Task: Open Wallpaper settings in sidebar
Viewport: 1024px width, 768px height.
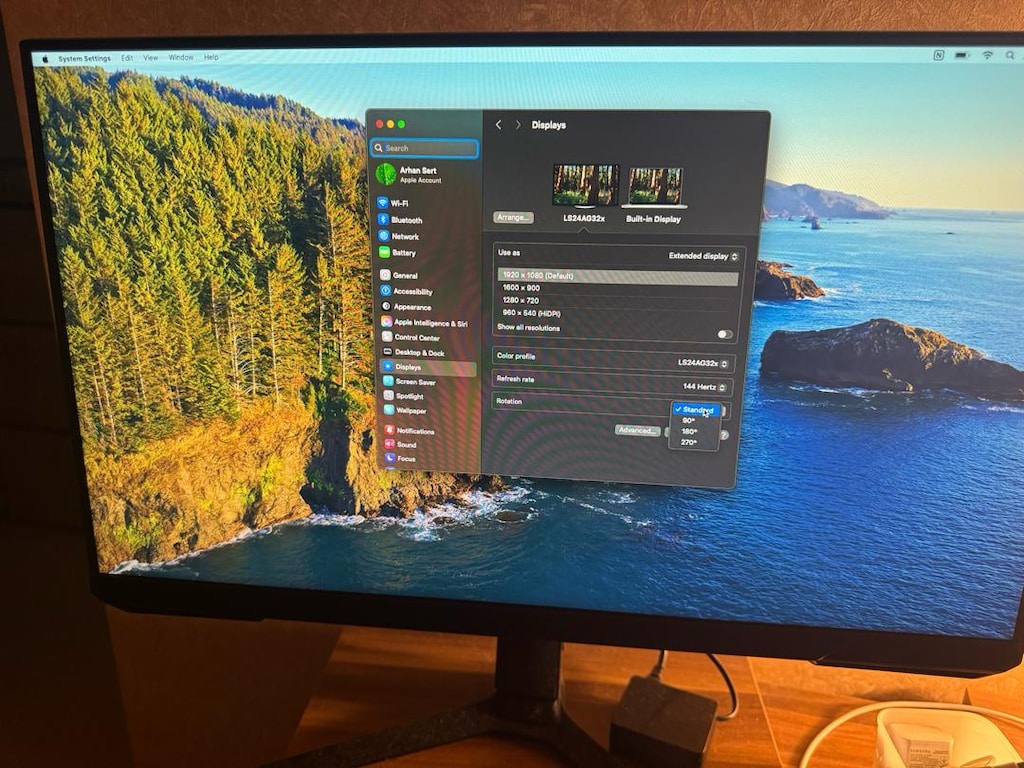Action: point(405,410)
